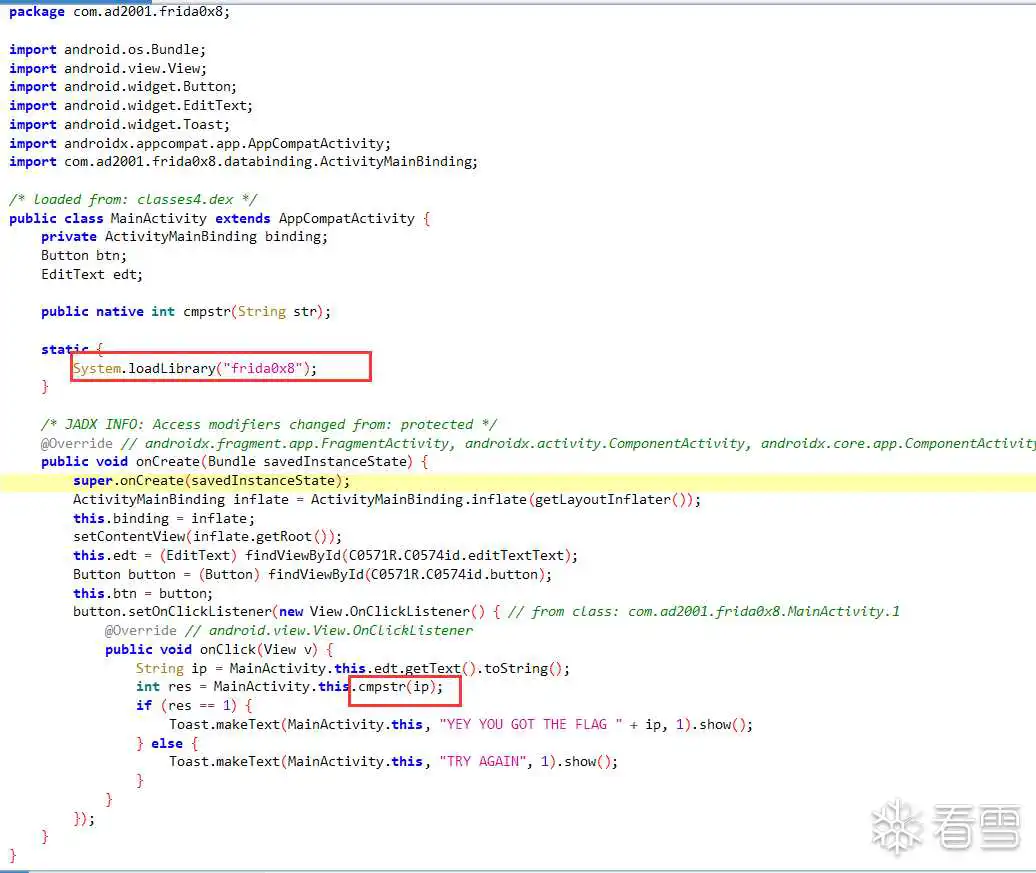
Task: Click MainActivity in class declaration
Action: [x=159, y=218]
